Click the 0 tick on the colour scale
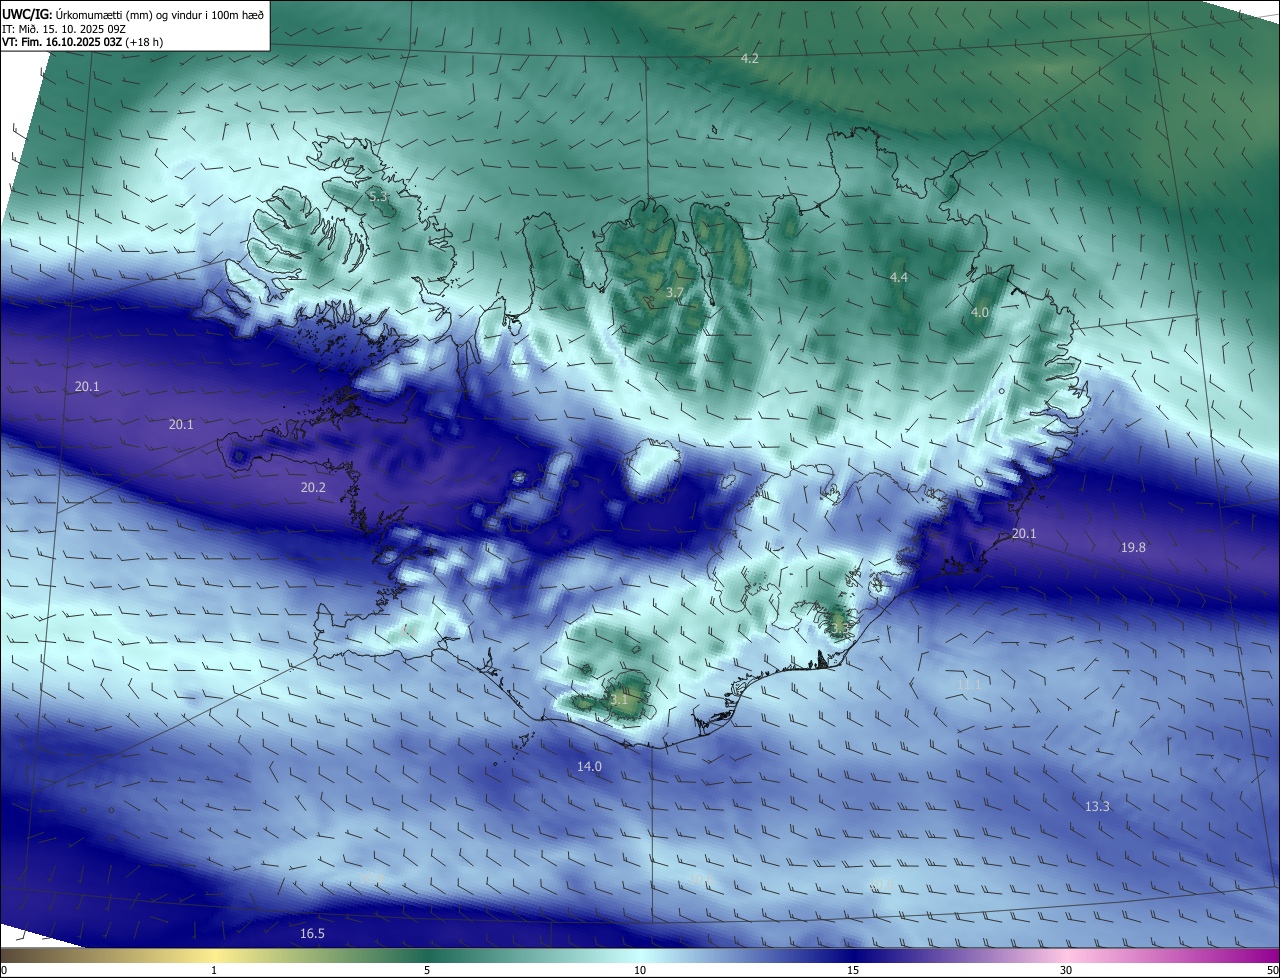Image resolution: width=1280 pixels, height=978 pixels. [x=4, y=970]
